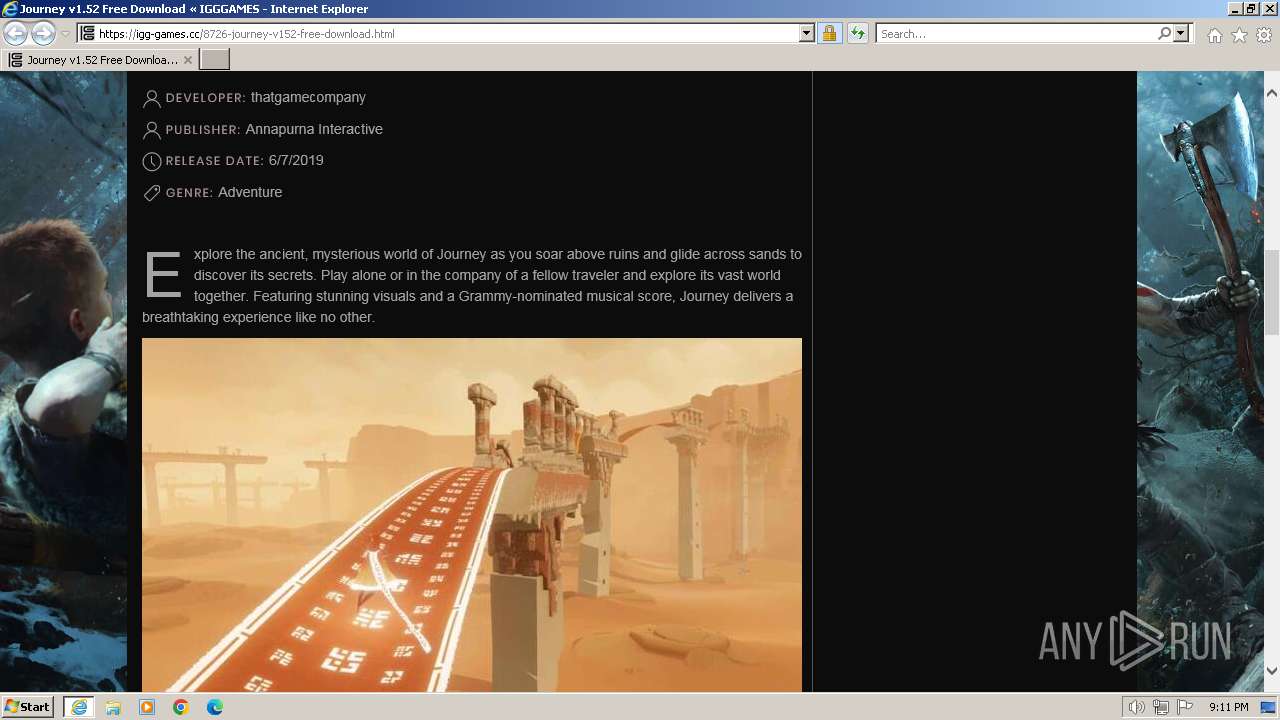Expand the address bar autocomplete dropdown
1280x720 pixels.
807,33
